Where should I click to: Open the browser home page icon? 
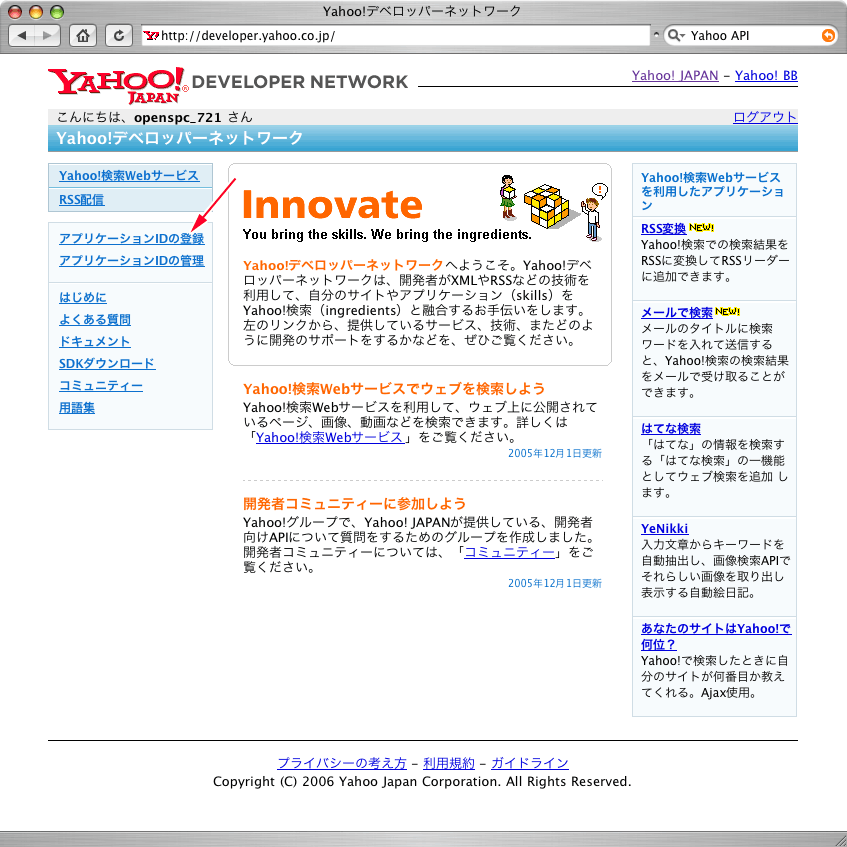83,36
